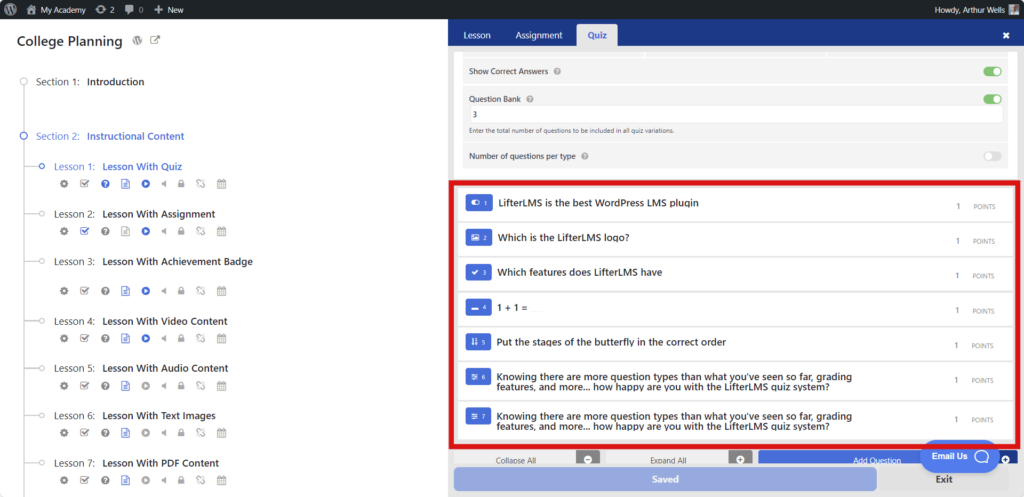Image resolution: width=1024 pixels, height=497 pixels.
Task: Click help icon next to Show Correct Answers
Action: (557, 71)
